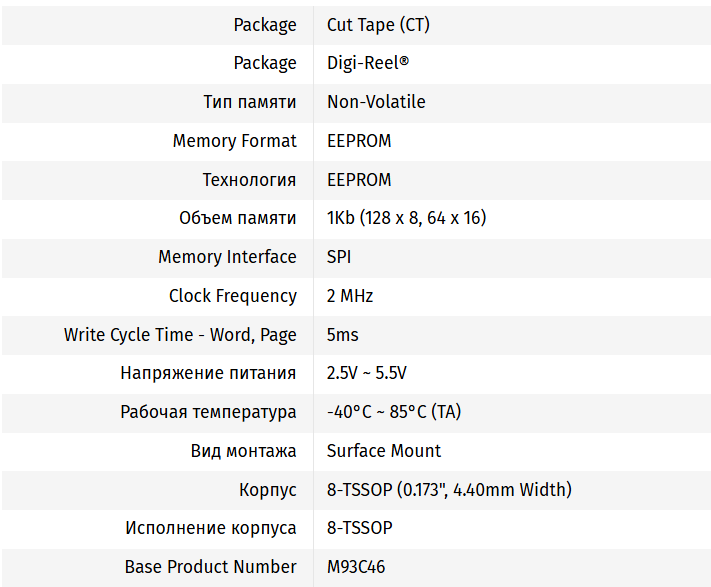
Task: Click the 1Kb (128 x 8, 64 x 16) value
Action: [x=406, y=218]
